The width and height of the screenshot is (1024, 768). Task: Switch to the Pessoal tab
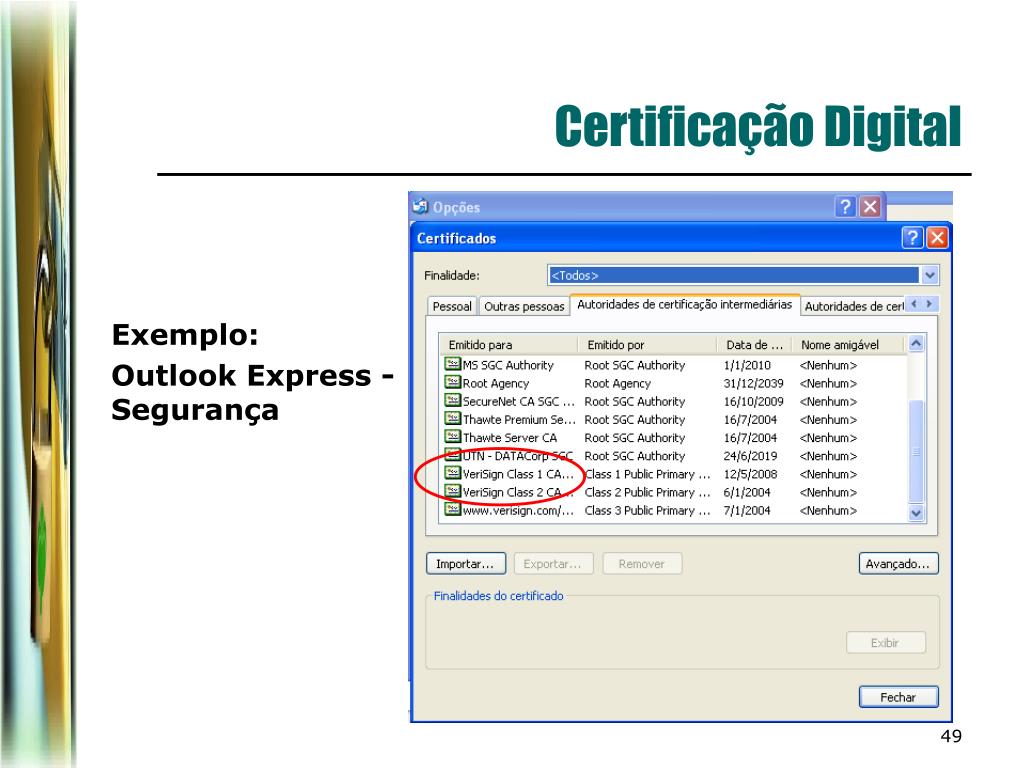(452, 307)
